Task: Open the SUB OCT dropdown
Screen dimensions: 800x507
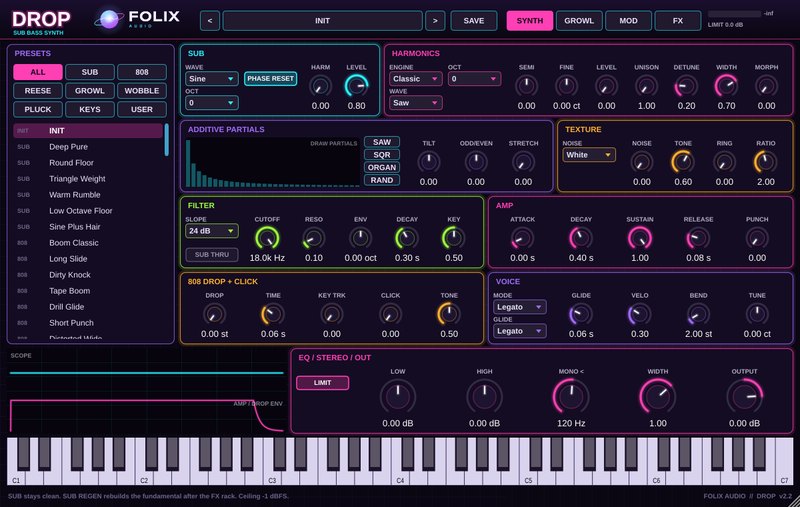Action: (211, 103)
